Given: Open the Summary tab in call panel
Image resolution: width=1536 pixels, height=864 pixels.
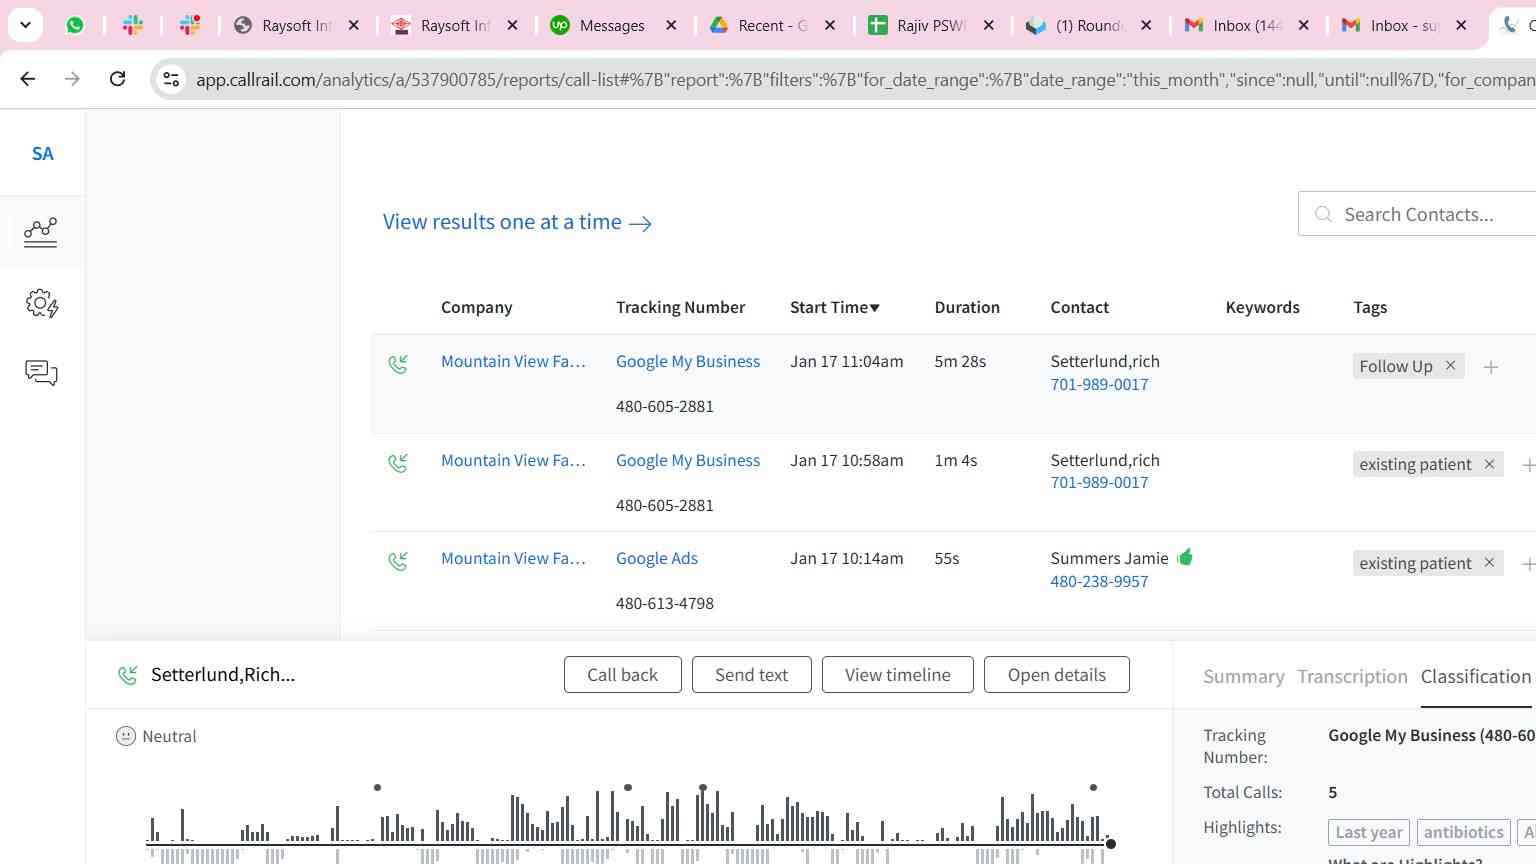Looking at the screenshot, I should click(x=1243, y=677).
